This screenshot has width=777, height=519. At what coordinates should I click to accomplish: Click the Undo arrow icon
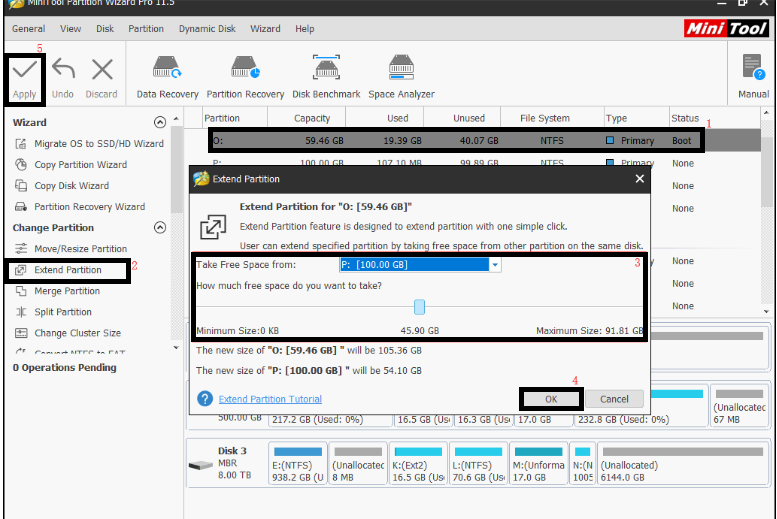pos(63,69)
